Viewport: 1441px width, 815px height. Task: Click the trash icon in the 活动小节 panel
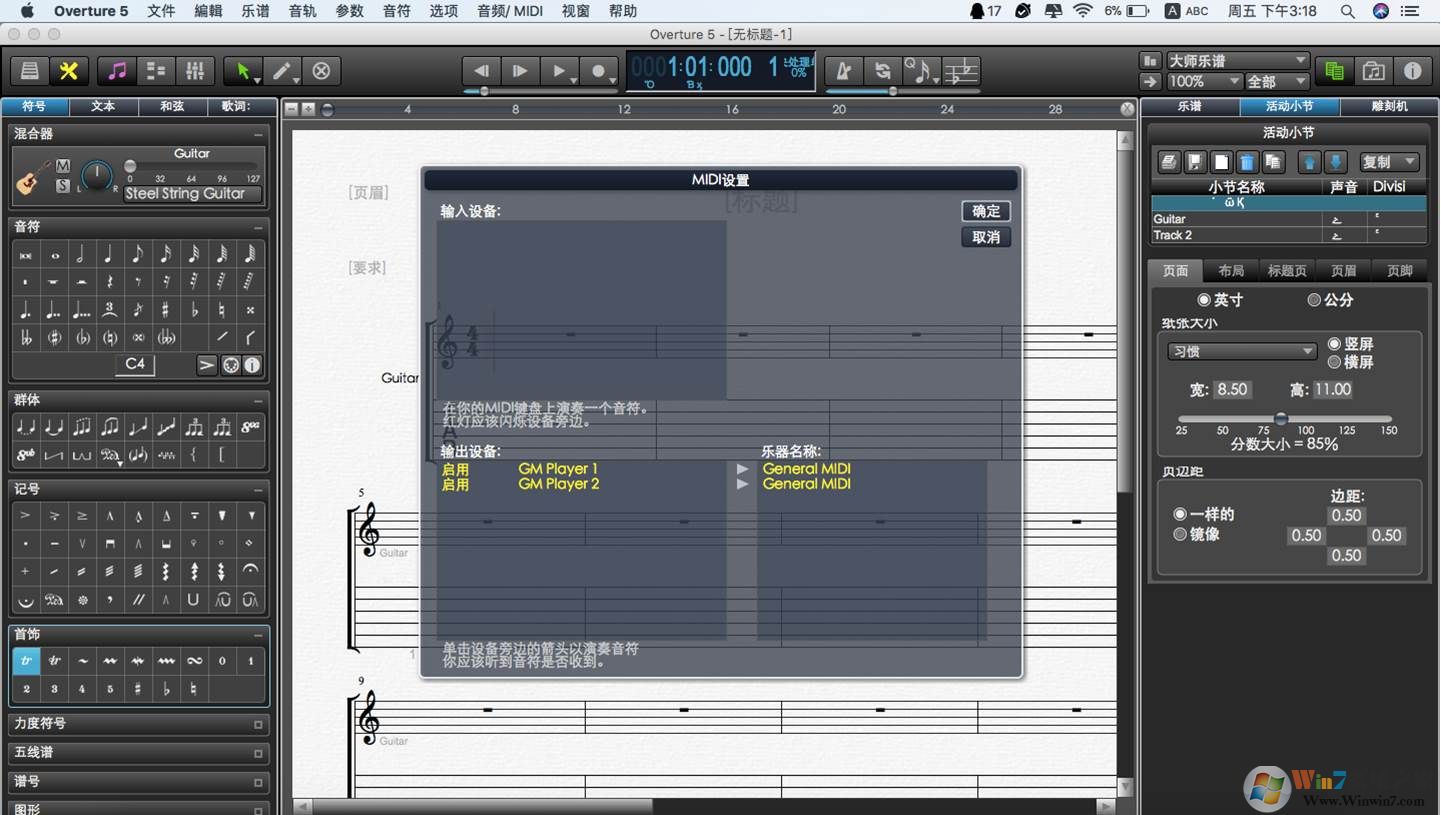point(1247,162)
